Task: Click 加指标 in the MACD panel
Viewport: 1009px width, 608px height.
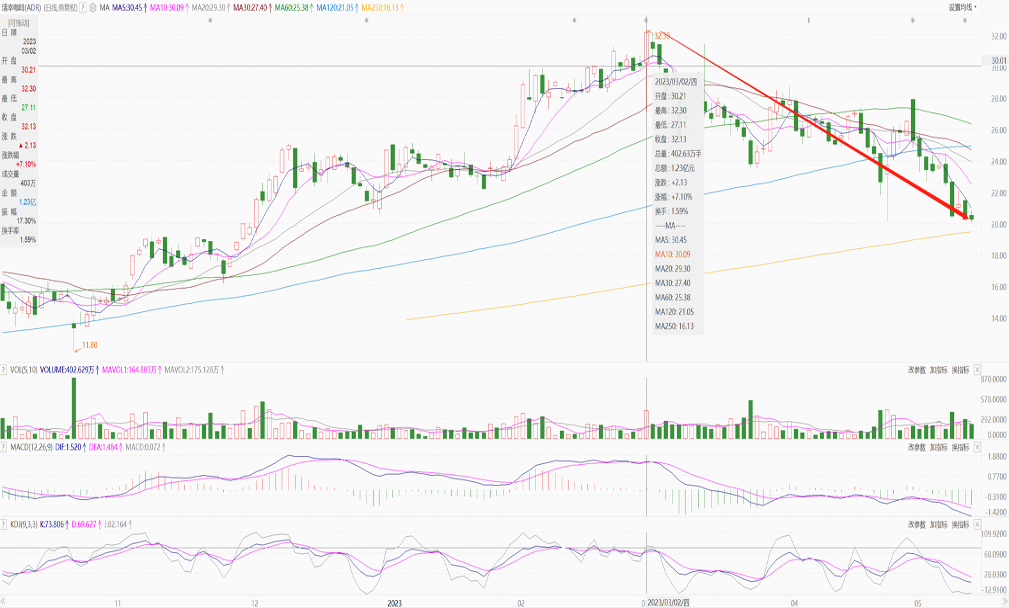Action: click(938, 447)
